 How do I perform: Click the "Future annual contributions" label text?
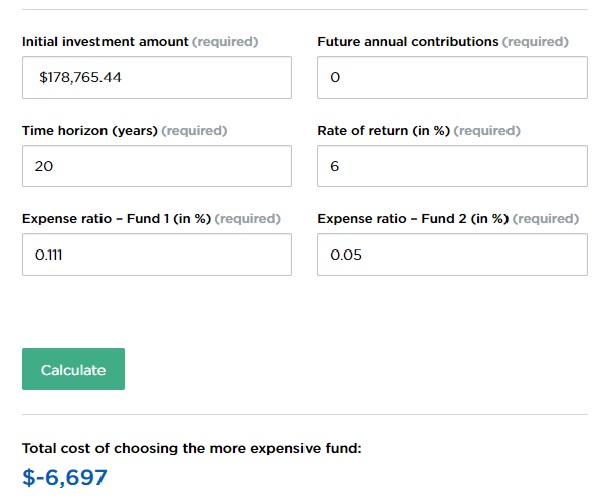pos(407,42)
